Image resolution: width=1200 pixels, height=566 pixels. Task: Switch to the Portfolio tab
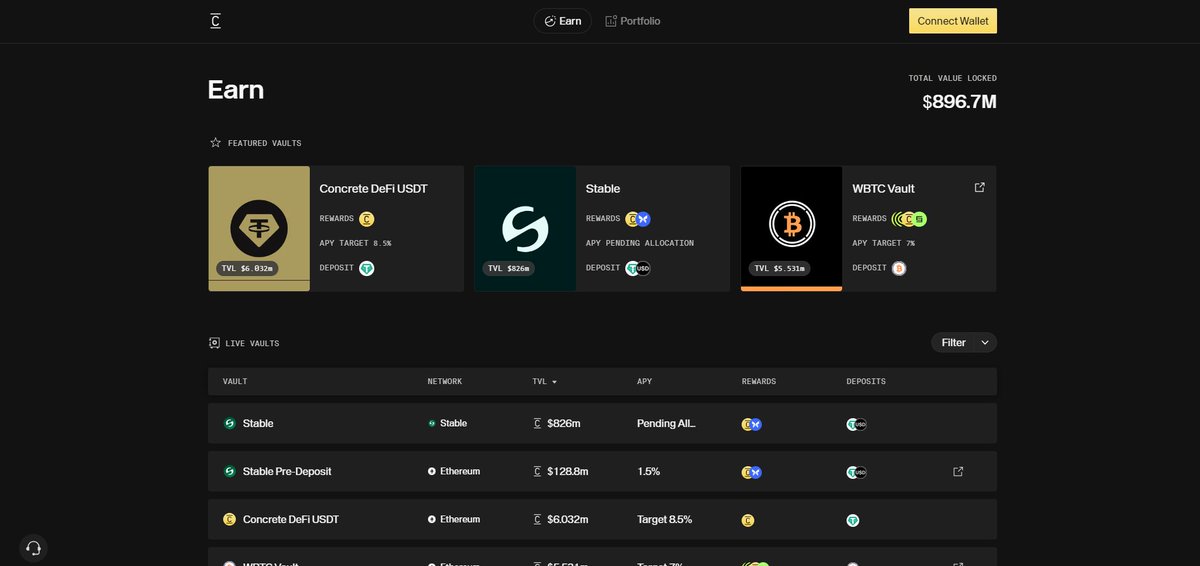pyautogui.click(x=633, y=21)
